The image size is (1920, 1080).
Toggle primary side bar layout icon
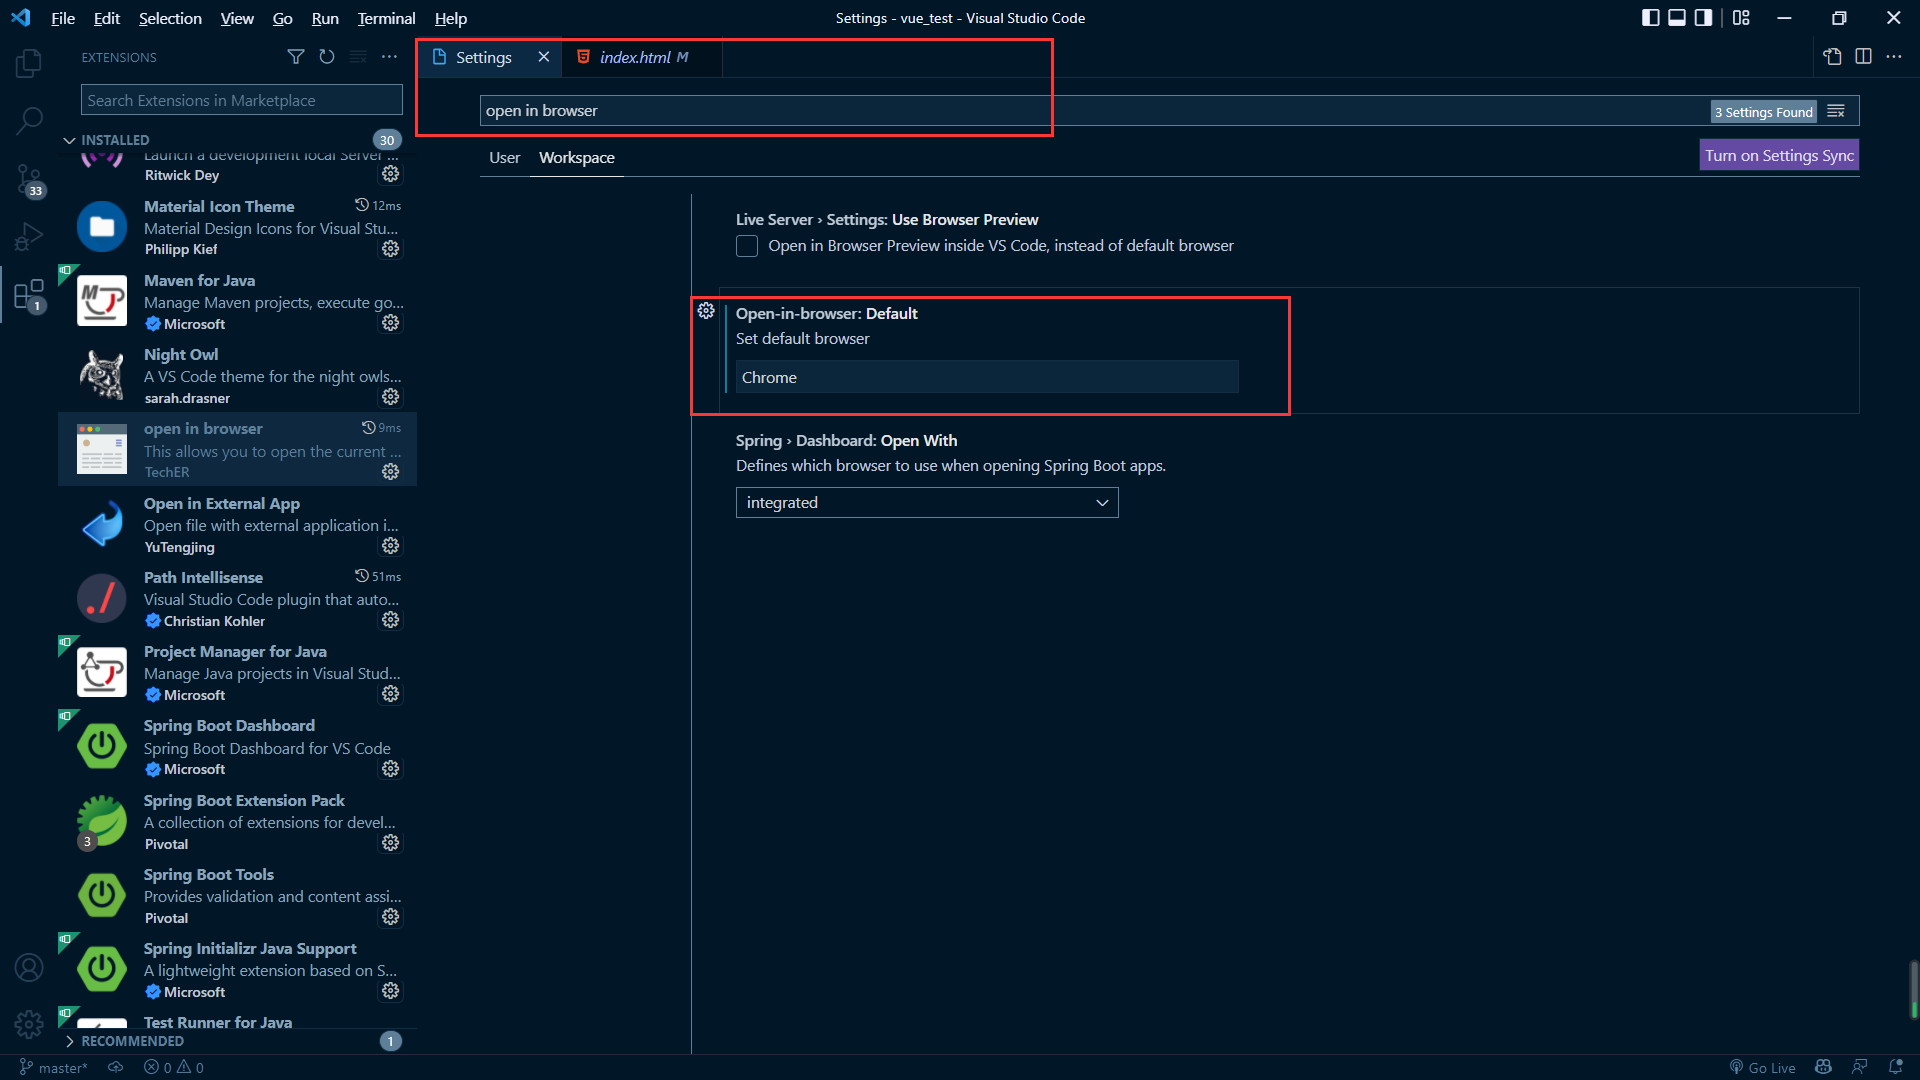[1651, 18]
